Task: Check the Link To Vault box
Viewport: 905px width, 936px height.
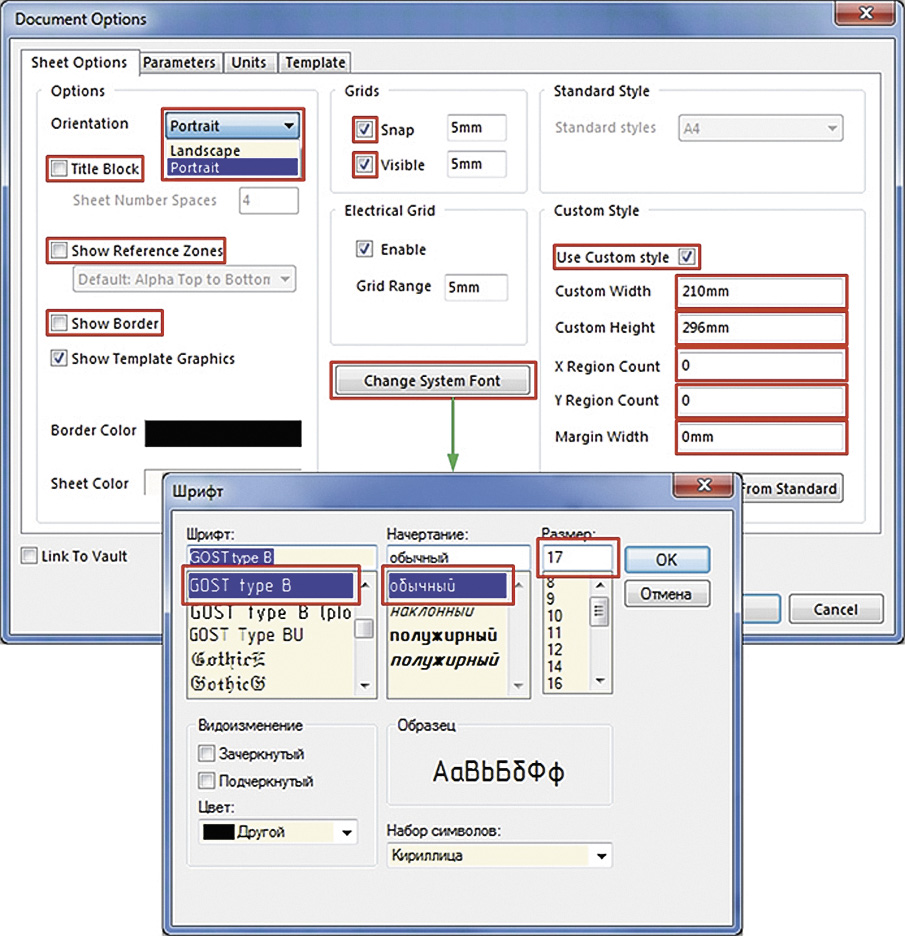Action: click(x=29, y=556)
